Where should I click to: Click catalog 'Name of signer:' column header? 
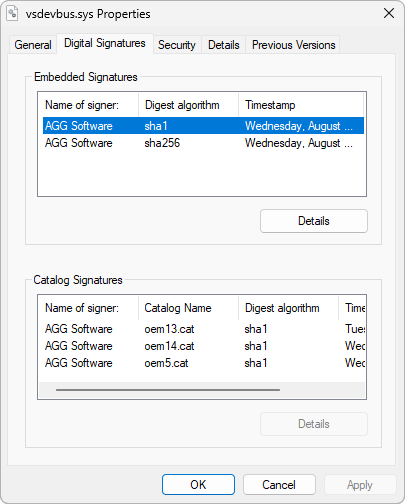pos(88,308)
